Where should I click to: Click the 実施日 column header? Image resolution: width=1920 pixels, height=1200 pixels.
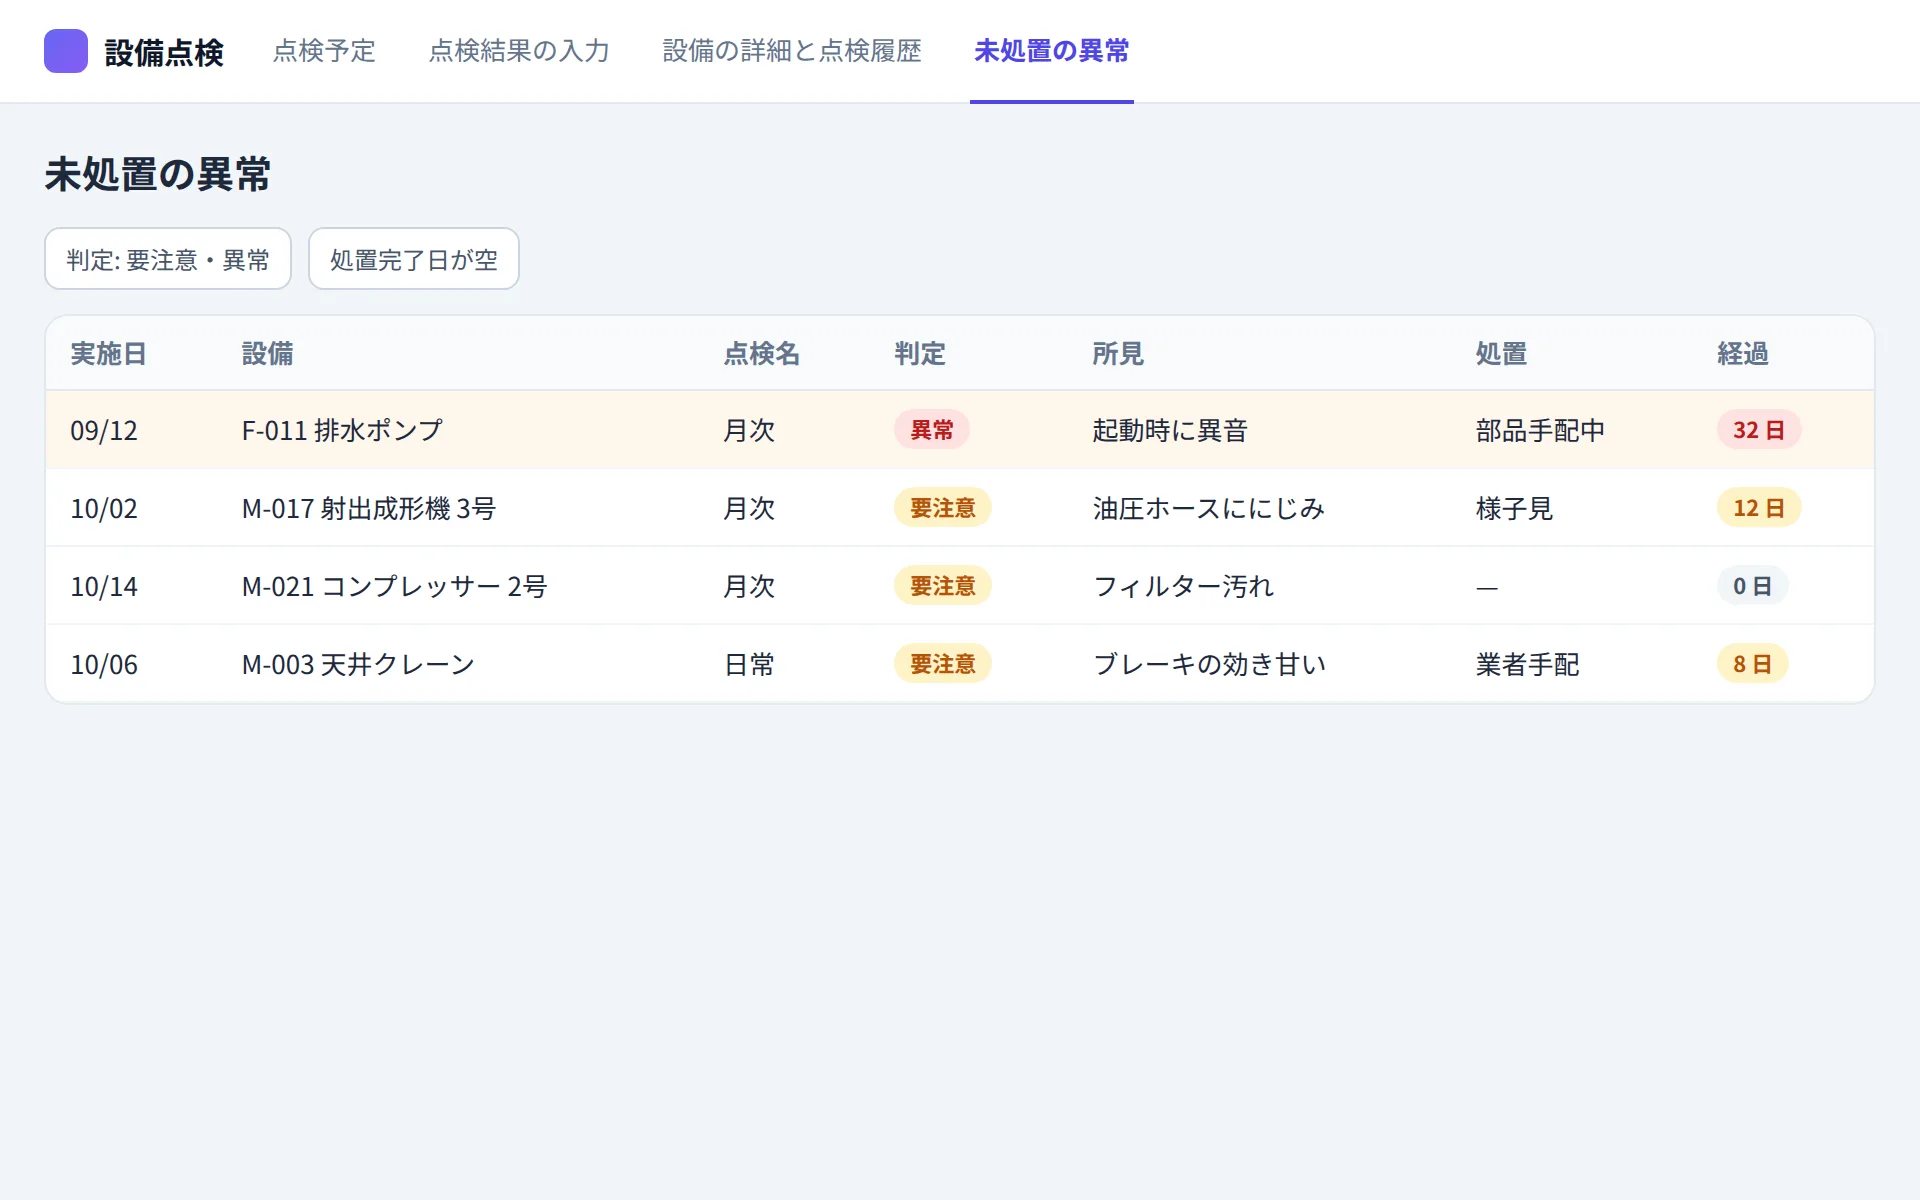(108, 353)
